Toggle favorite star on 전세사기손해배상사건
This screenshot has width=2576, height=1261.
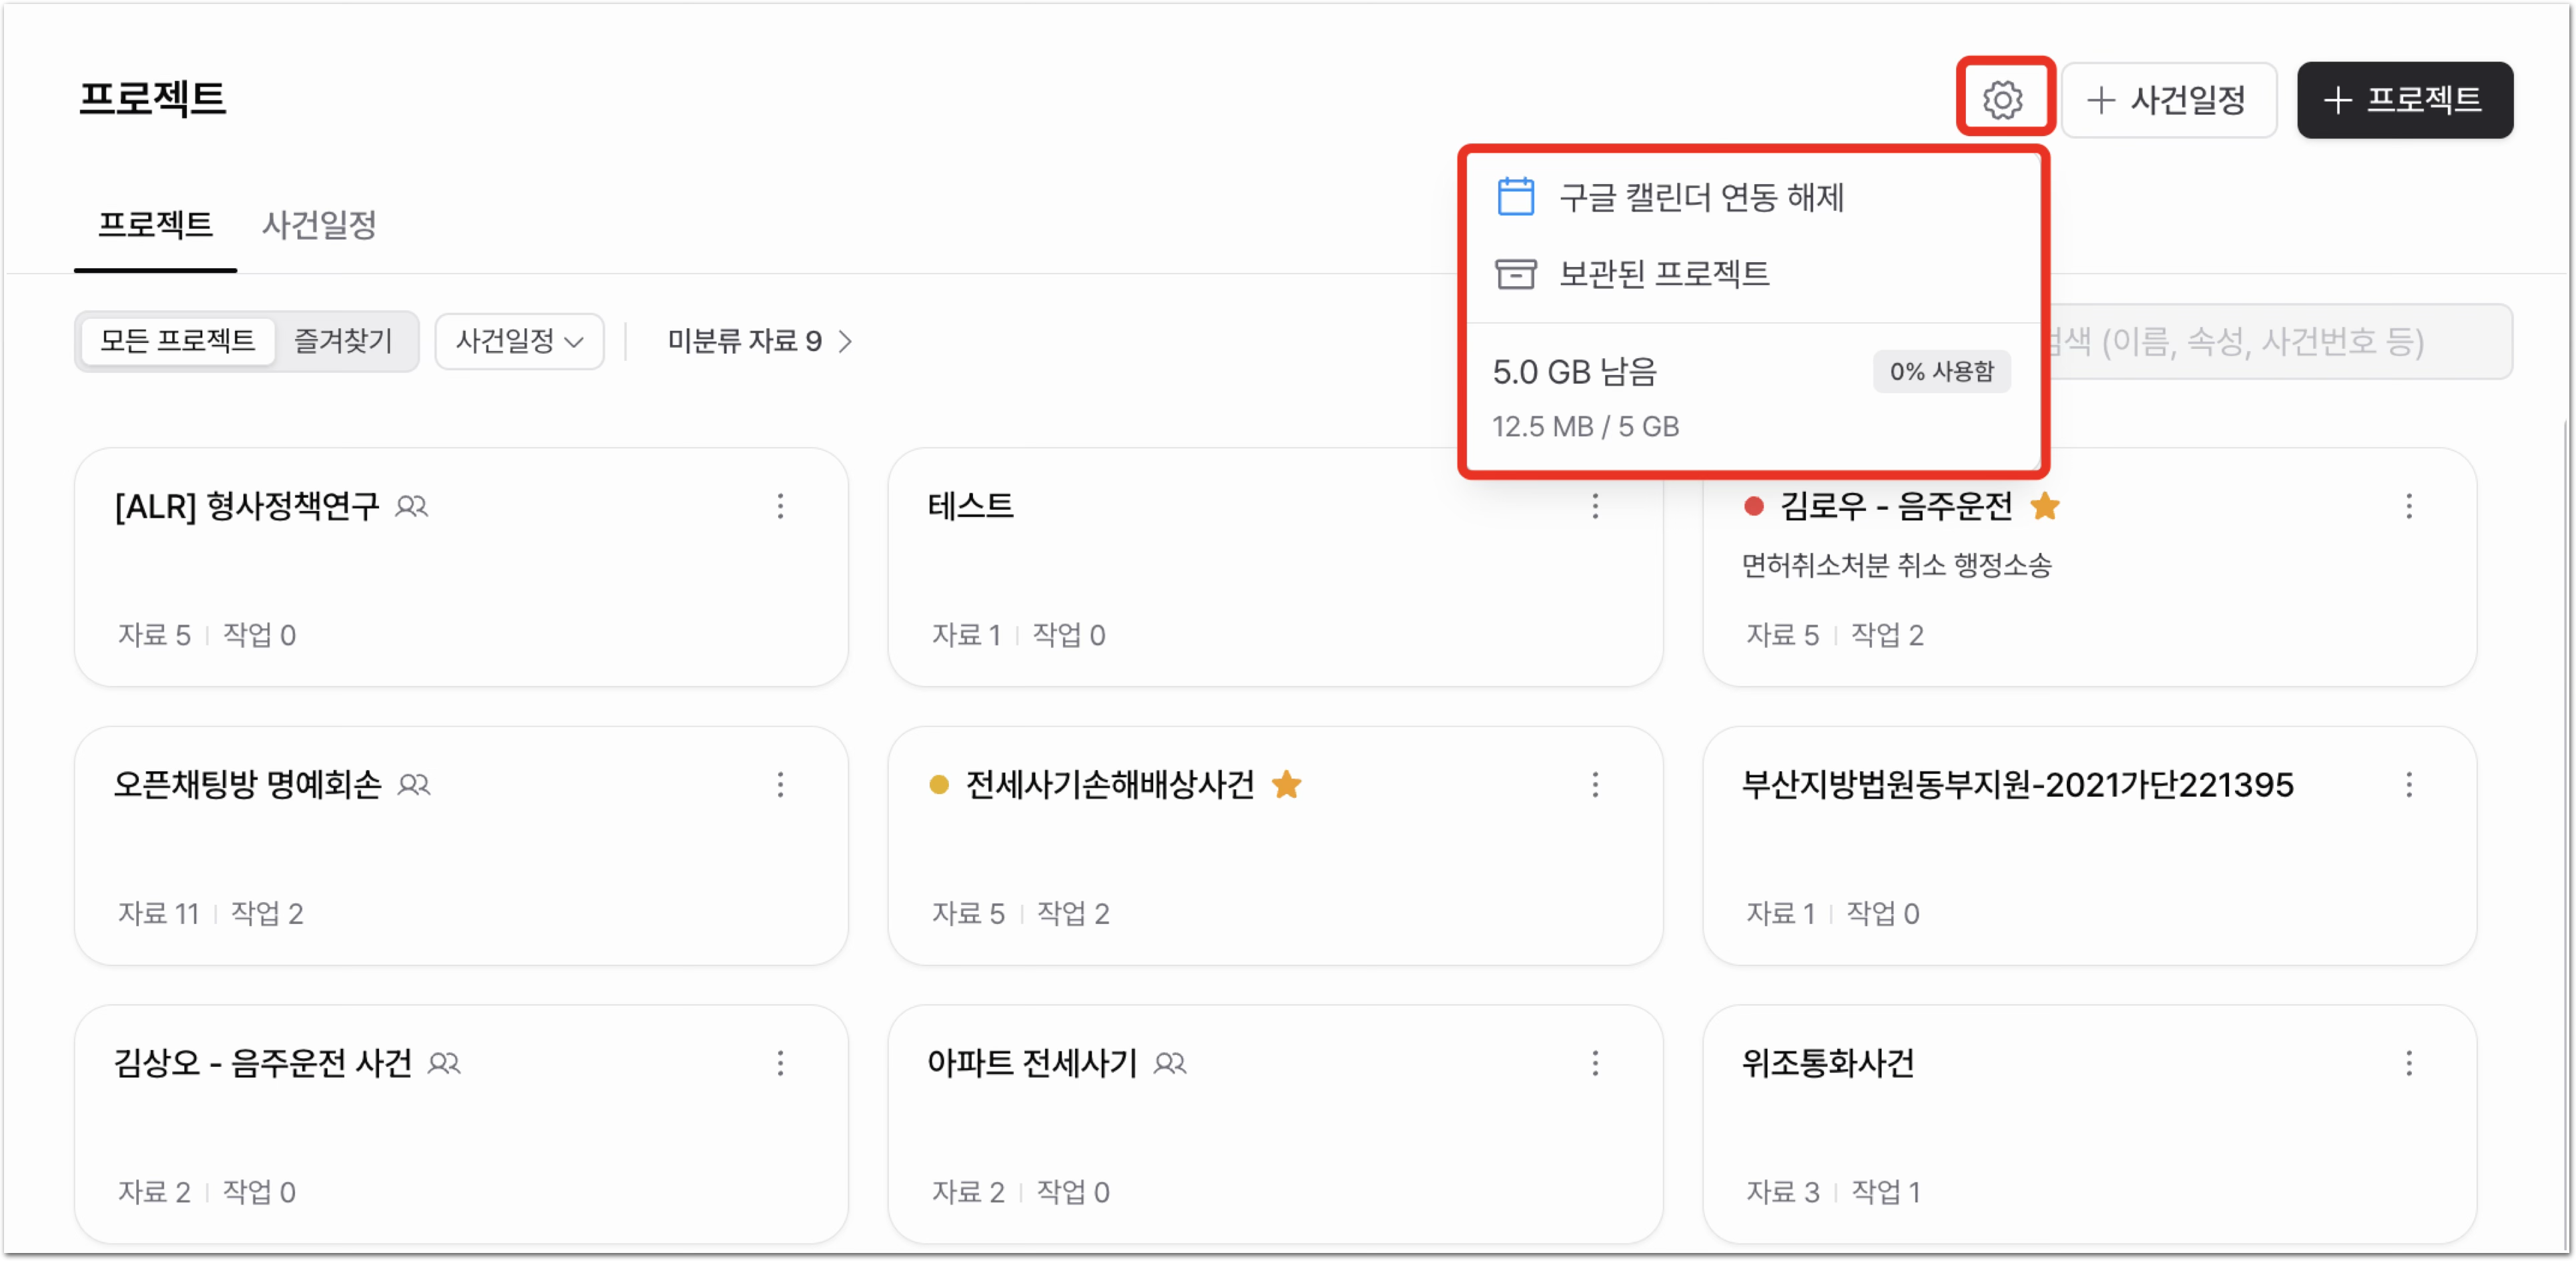coord(1287,785)
